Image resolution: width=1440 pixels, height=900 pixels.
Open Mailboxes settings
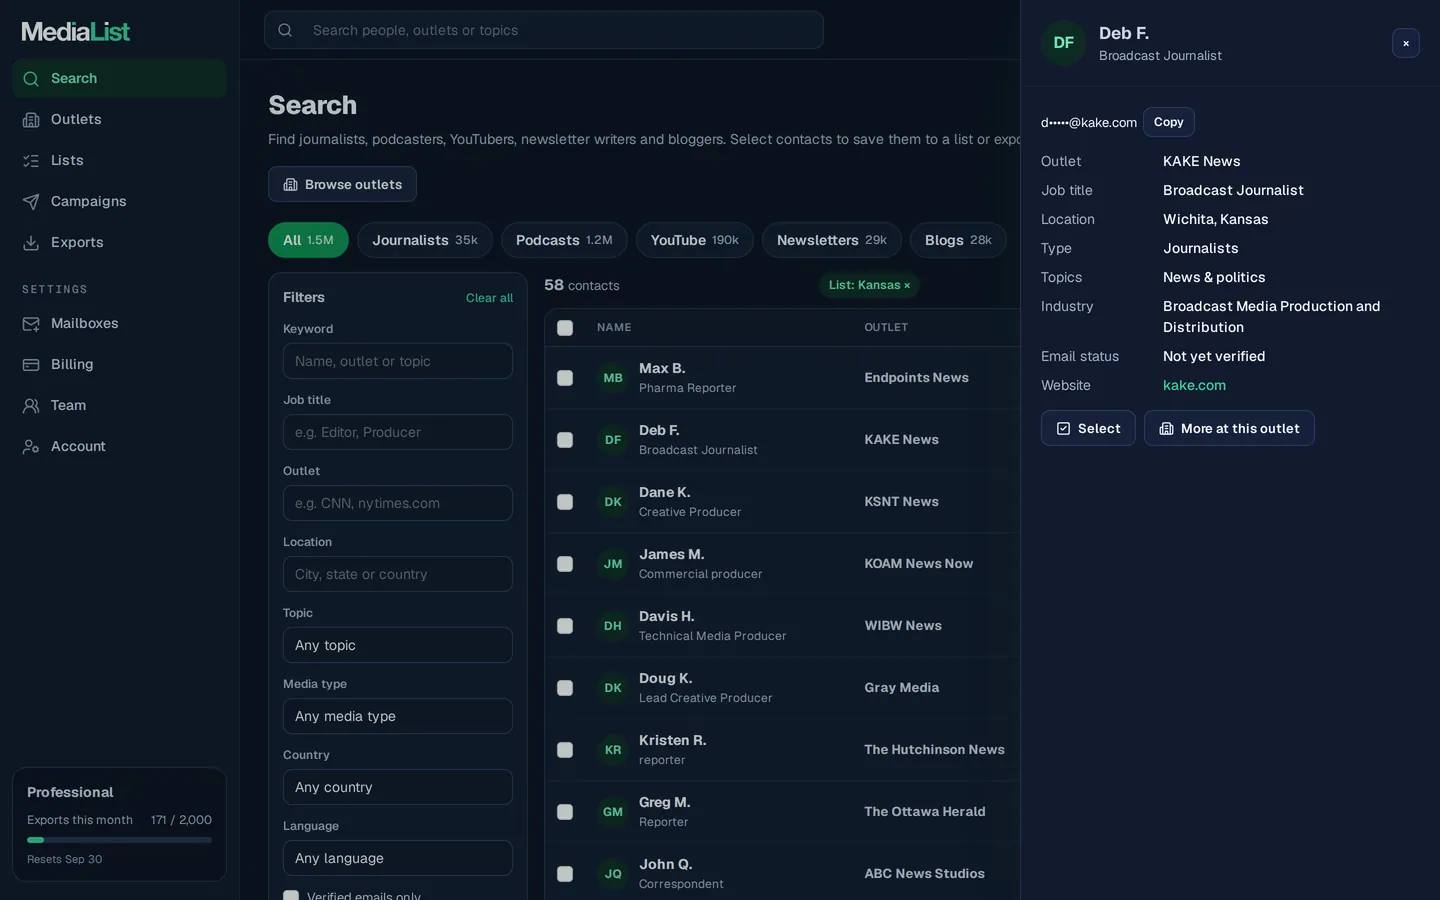coord(119,323)
